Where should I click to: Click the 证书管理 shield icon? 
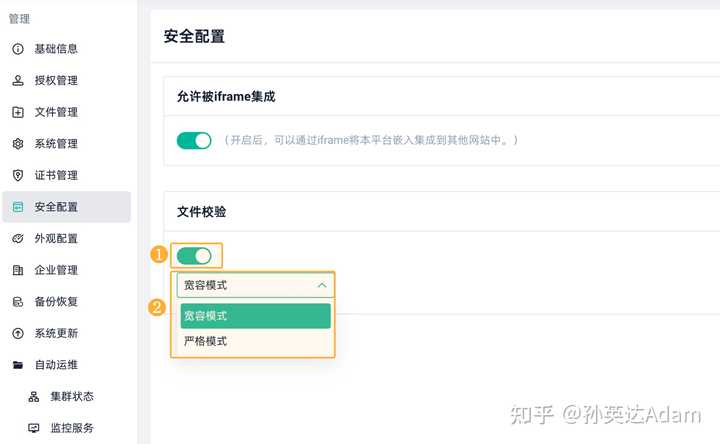pyautogui.click(x=18, y=175)
